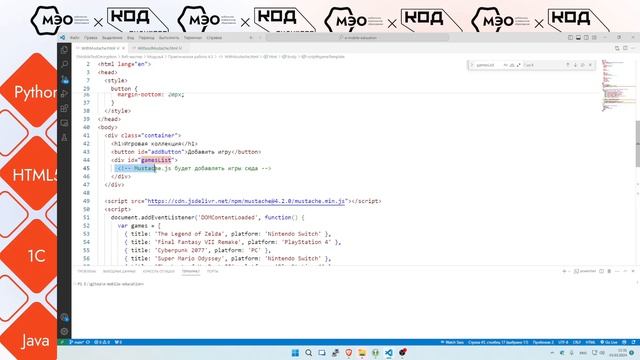This screenshot has height=360, width=640.
Task: Click the editor minimap
Action: point(618,86)
